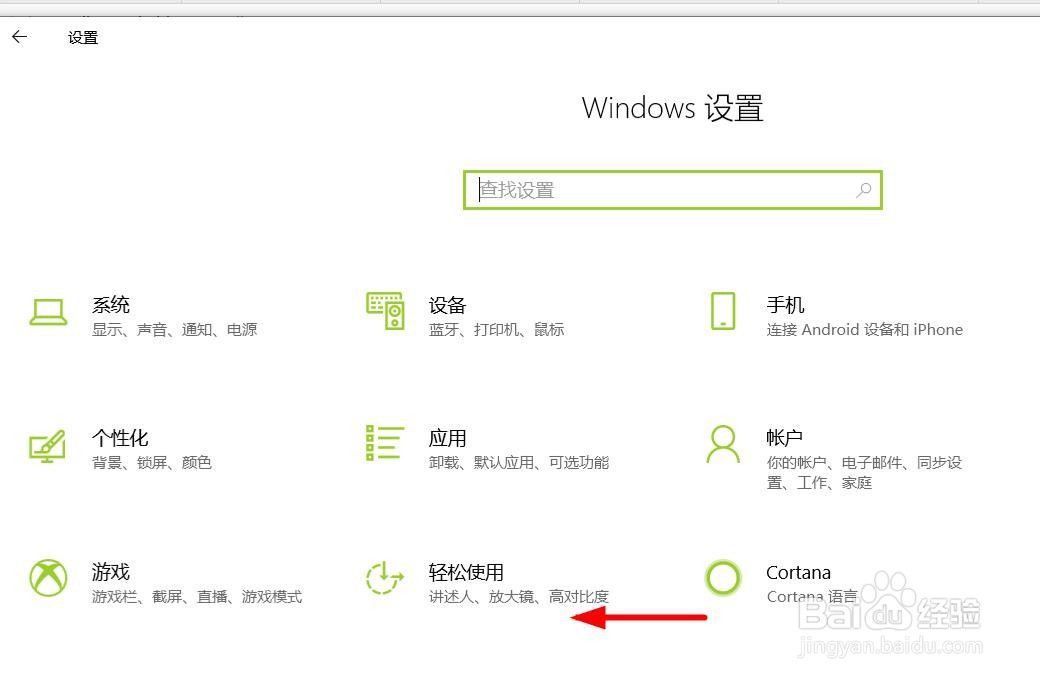The width and height of the screenshot is (1040, 682).
Task: Click the text 讲述人、放大镜、高对比度
Action: pos(519,596)
